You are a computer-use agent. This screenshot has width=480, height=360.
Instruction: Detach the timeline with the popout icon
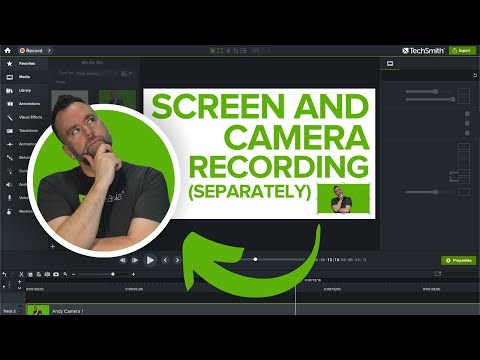438,274
